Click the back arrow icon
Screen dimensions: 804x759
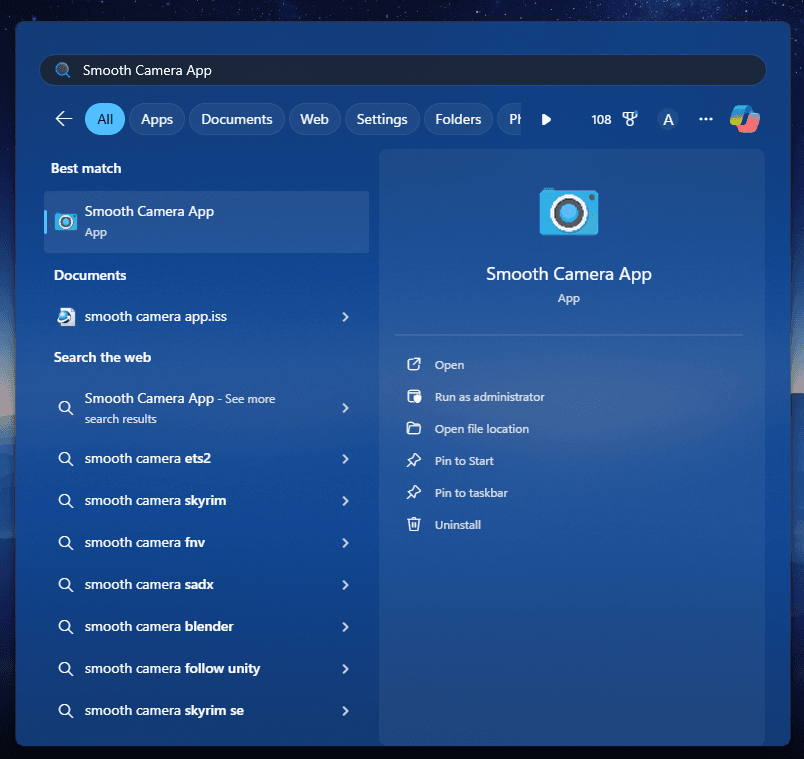[64, 119]
